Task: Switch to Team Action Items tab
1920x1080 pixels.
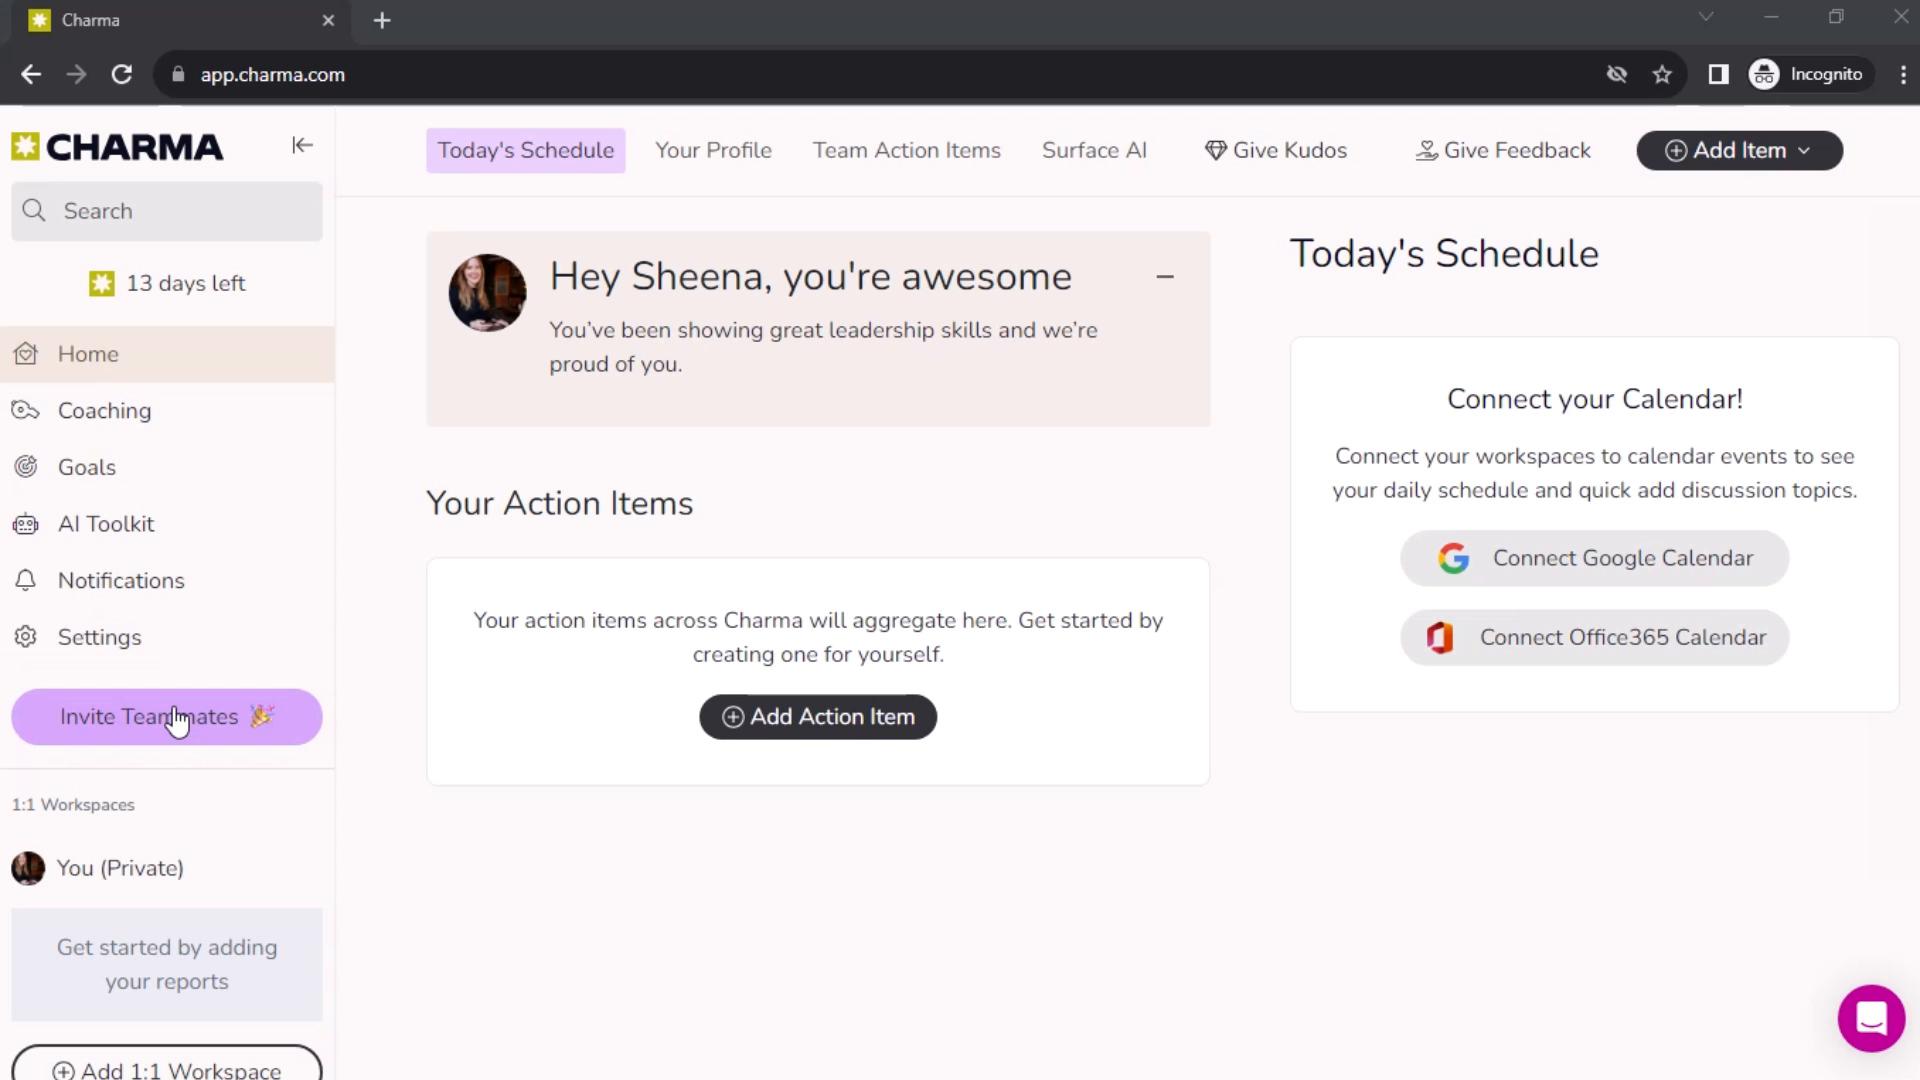Action: point(907,150)
